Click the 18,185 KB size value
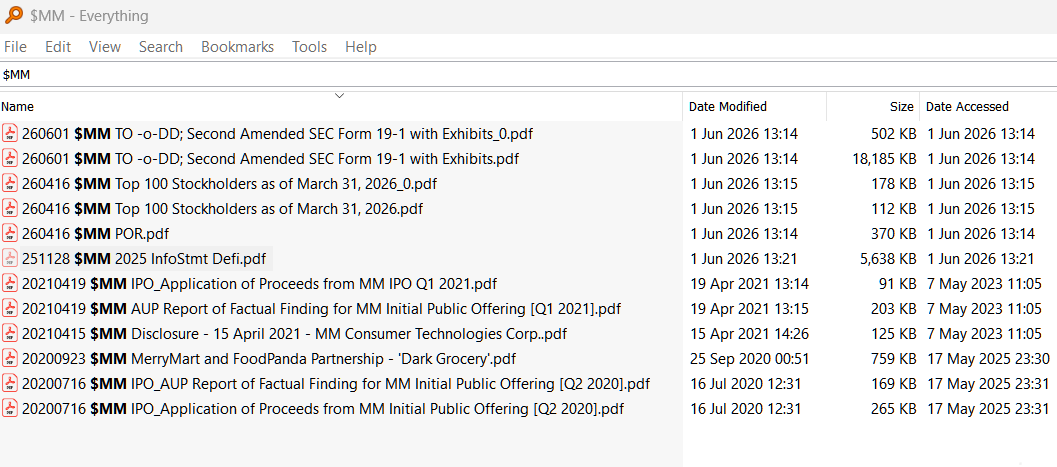The image size is (1057, 467). click(x=884, y=158)
